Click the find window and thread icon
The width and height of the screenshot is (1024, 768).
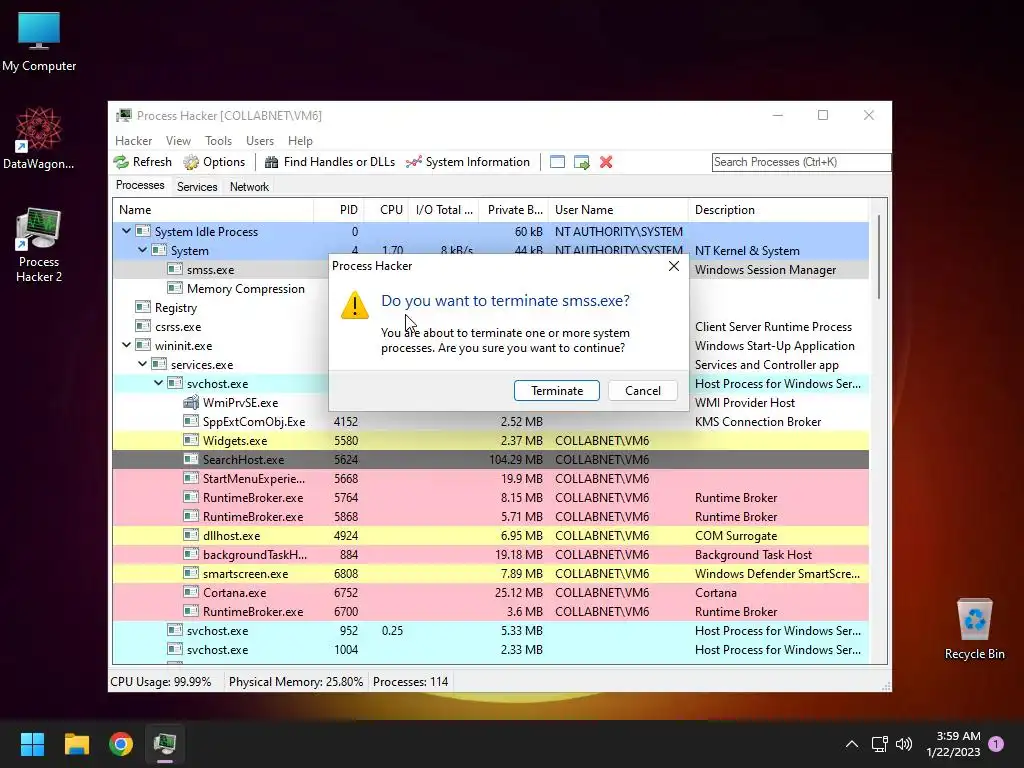581,162
